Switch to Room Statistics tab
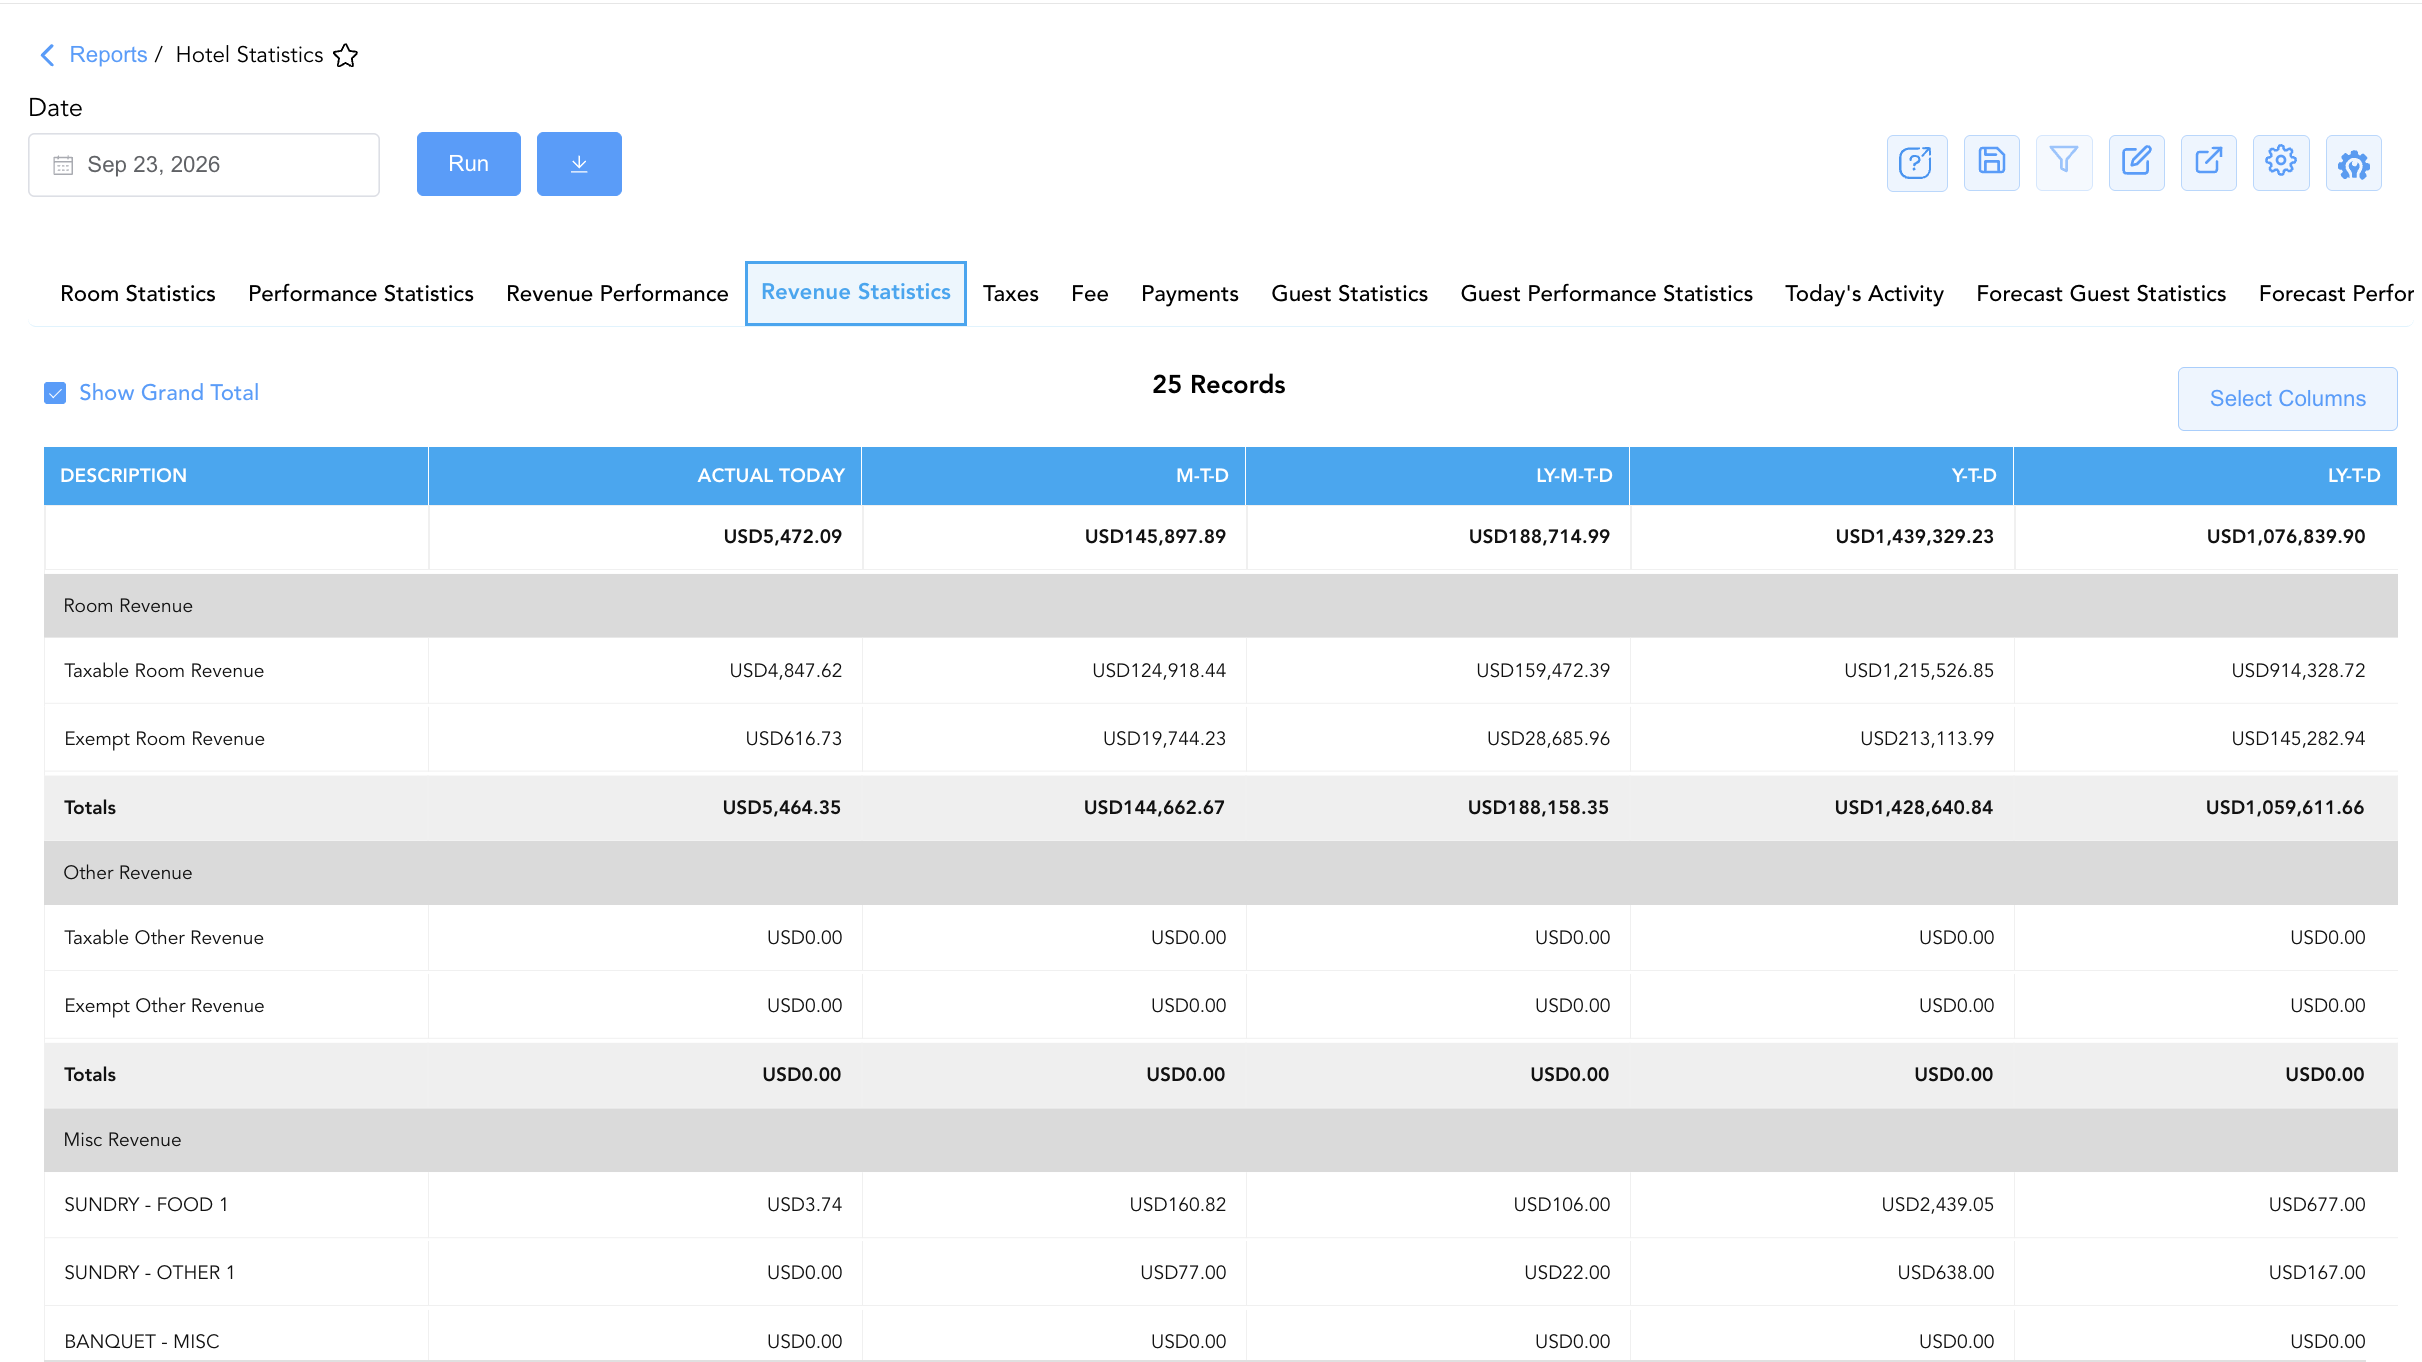This screenshot has height=1362, width=2422. click(138, 294)
